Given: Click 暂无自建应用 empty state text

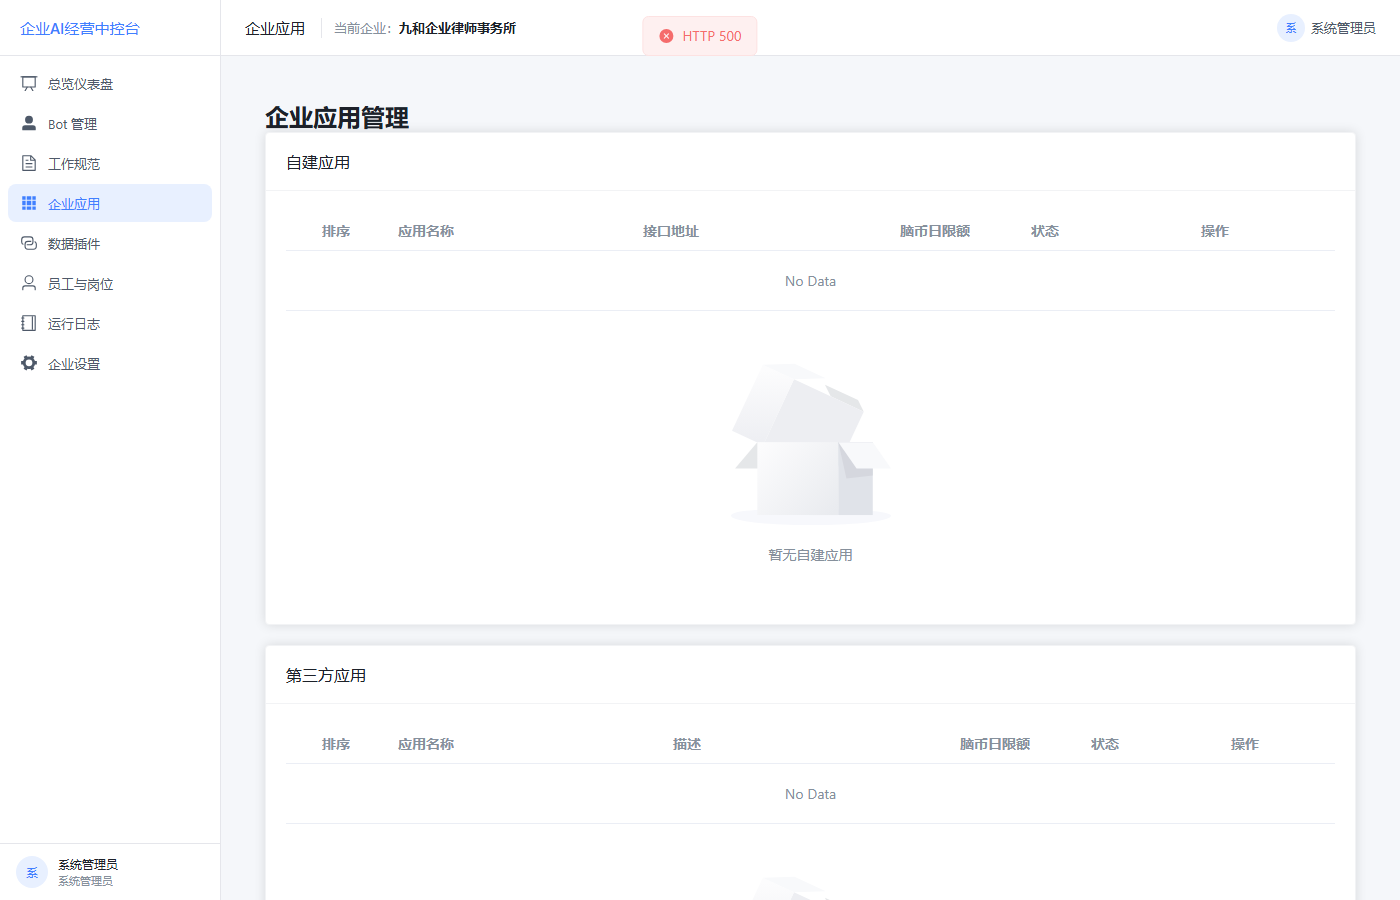Looking at the screenshot, I should point(810,555).
